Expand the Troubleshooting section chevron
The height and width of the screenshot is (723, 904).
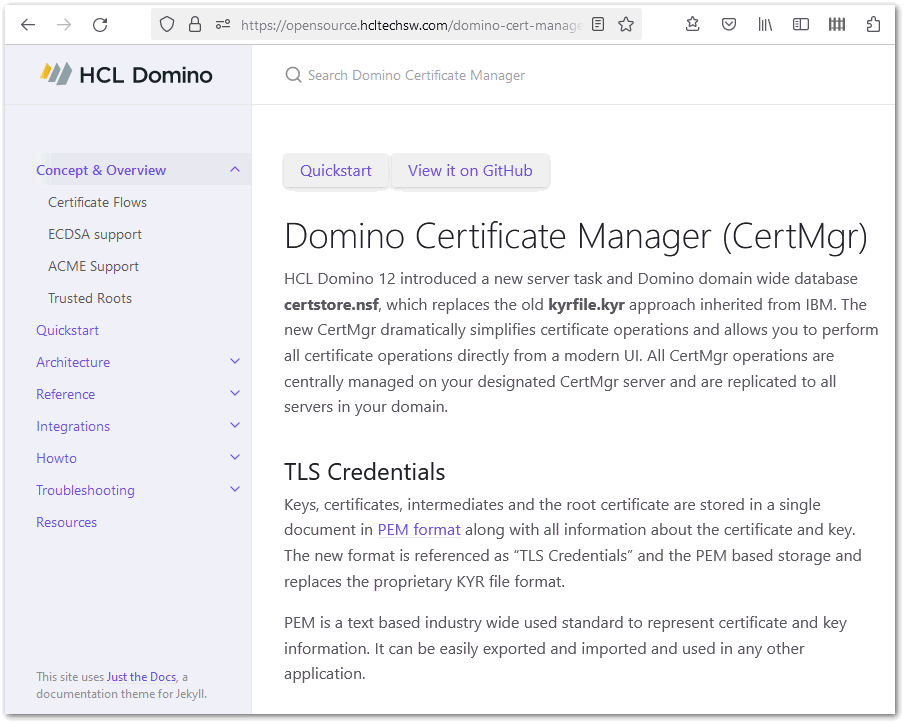pyautogui.click(x=235, y=489)
